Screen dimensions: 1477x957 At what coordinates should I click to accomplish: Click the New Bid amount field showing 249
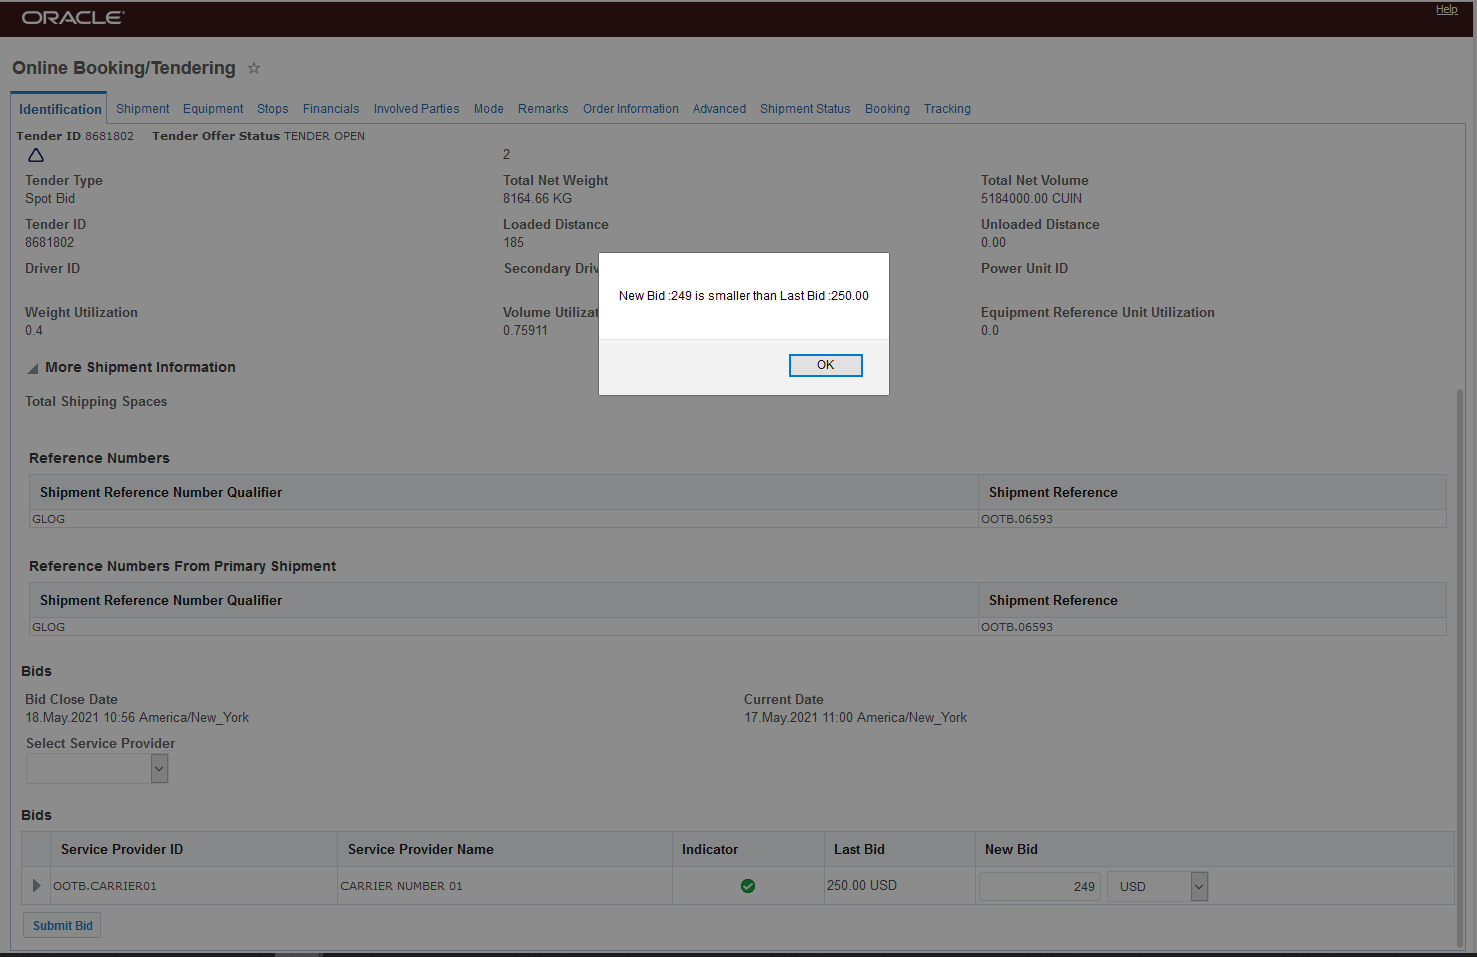pos(1040,886)
